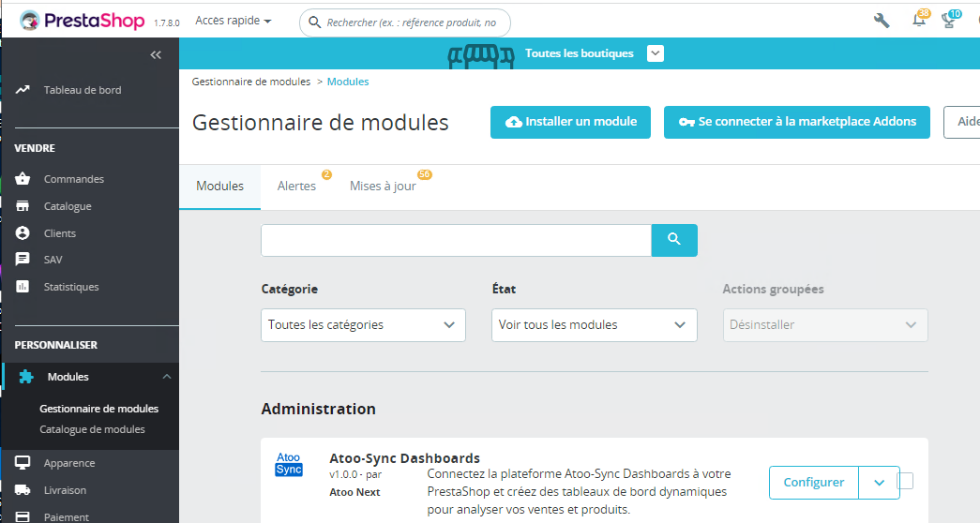Screen dimensions: 980x523
Task: Click the Modules breadcrumb link
Action: (348, 82)
